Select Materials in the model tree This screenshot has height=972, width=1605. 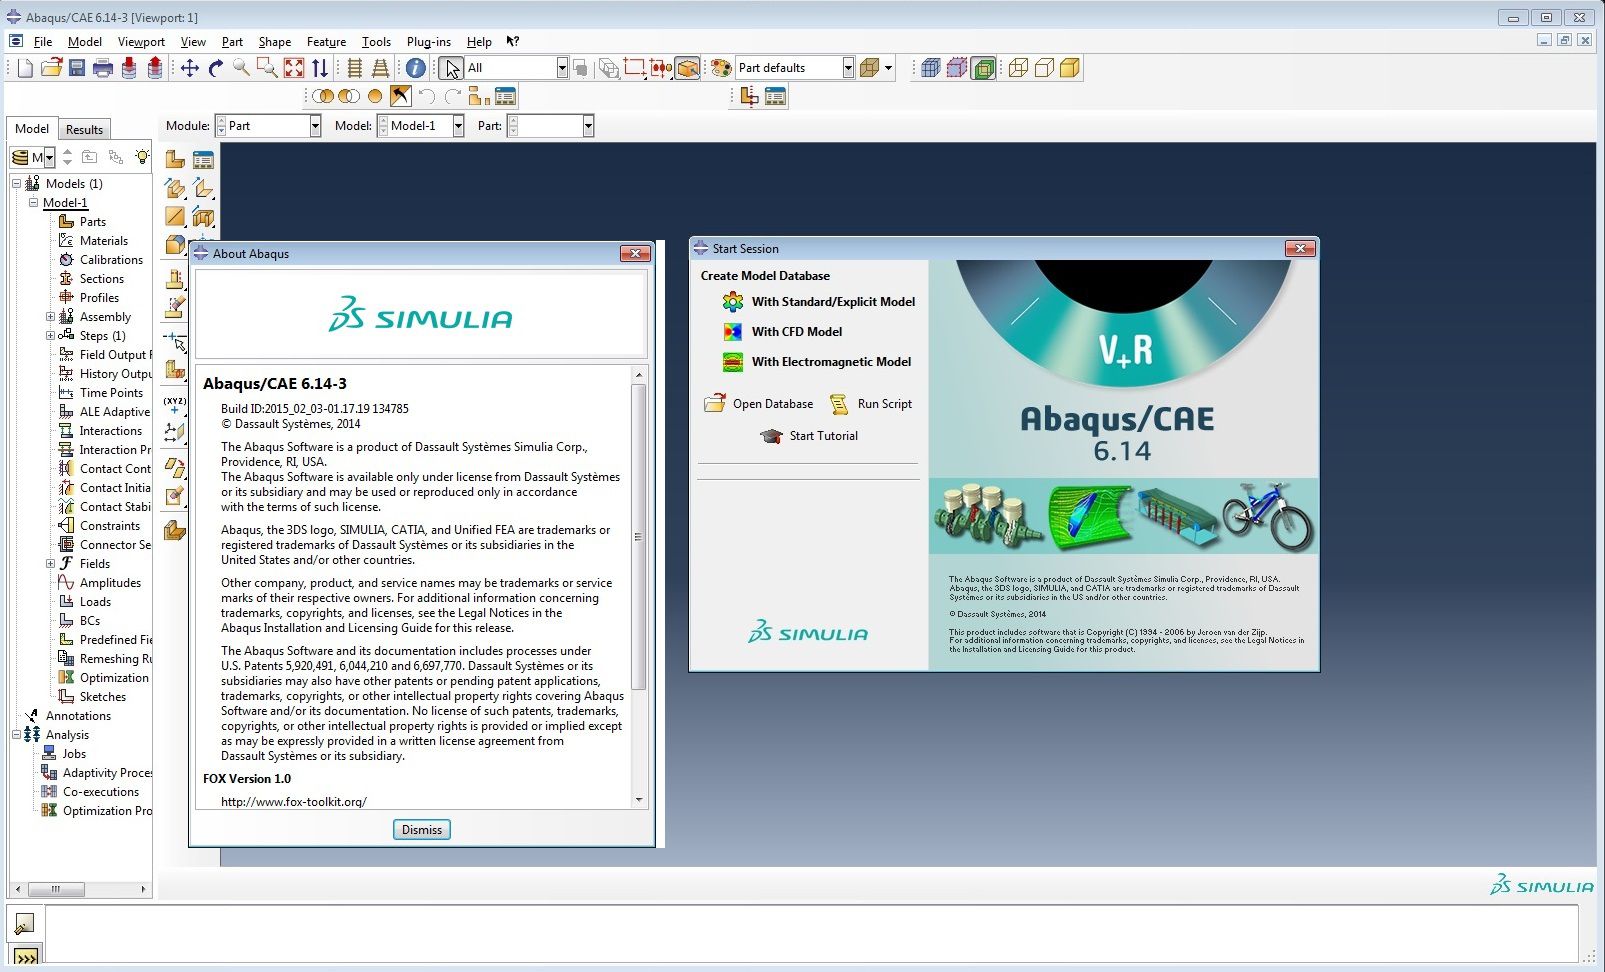(x=103, y=241)
